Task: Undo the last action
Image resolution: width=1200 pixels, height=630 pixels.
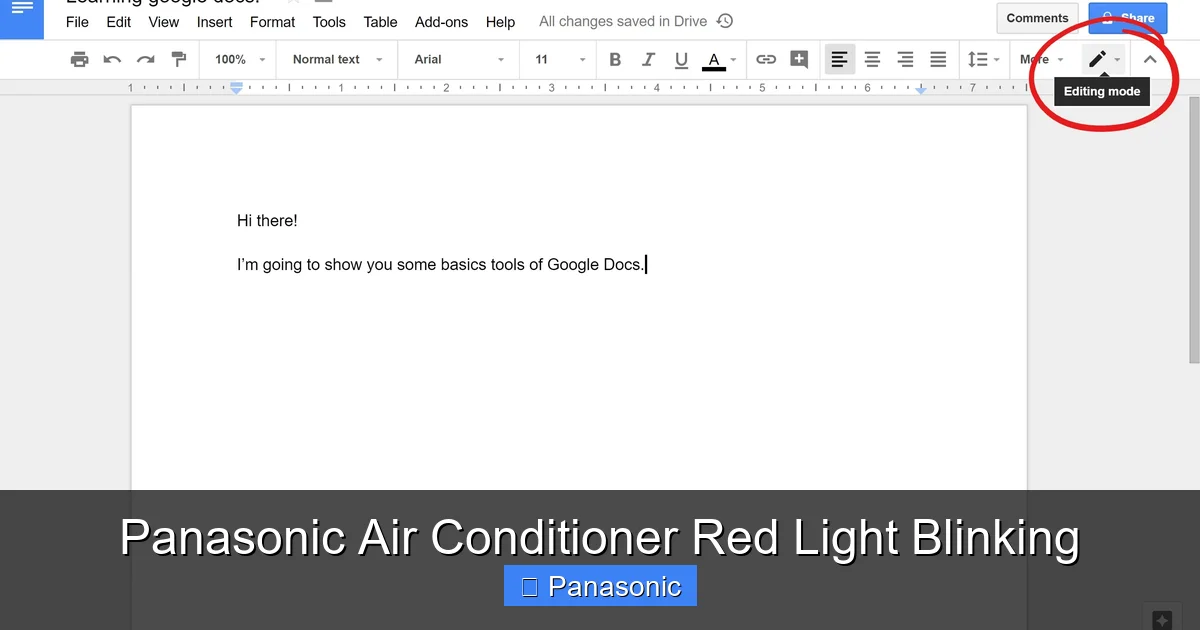Action: 112,60
